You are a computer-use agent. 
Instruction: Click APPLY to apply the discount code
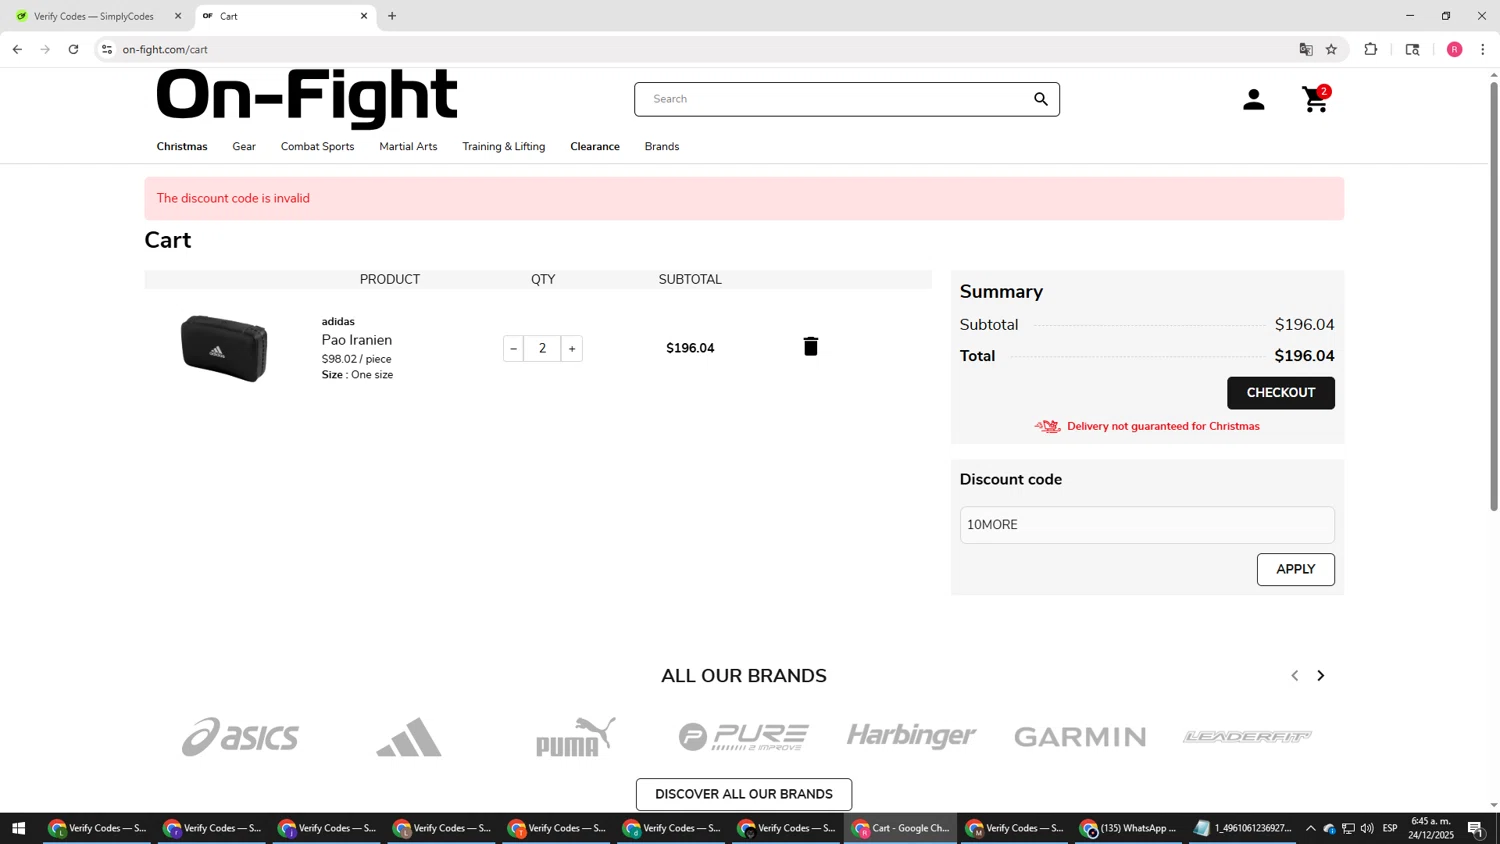point(1296,569)
